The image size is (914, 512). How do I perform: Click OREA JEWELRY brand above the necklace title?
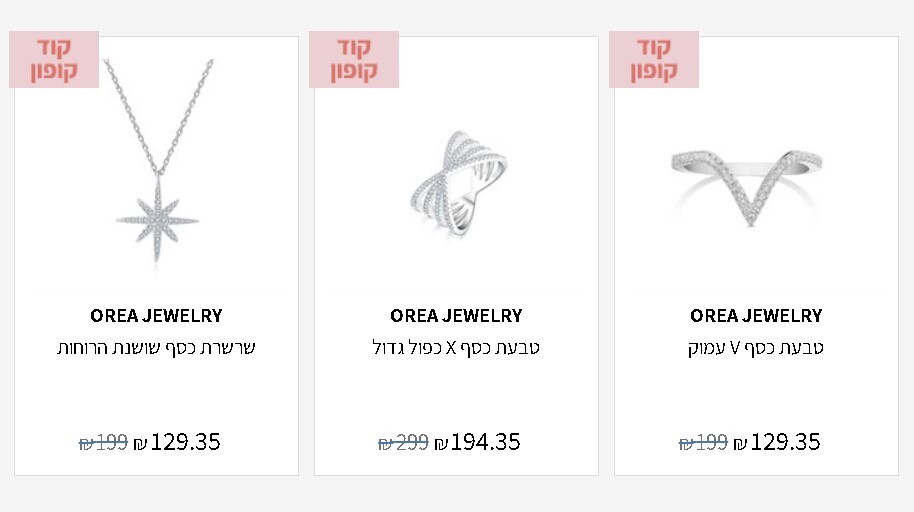(156, 316)
